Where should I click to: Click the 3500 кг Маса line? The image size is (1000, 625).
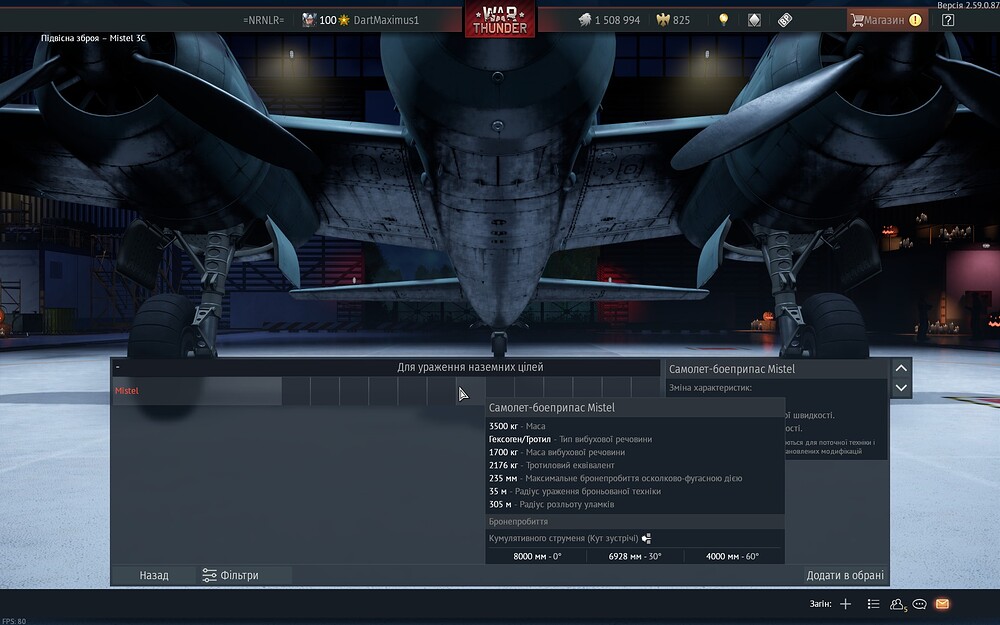[x=517, y=426]
